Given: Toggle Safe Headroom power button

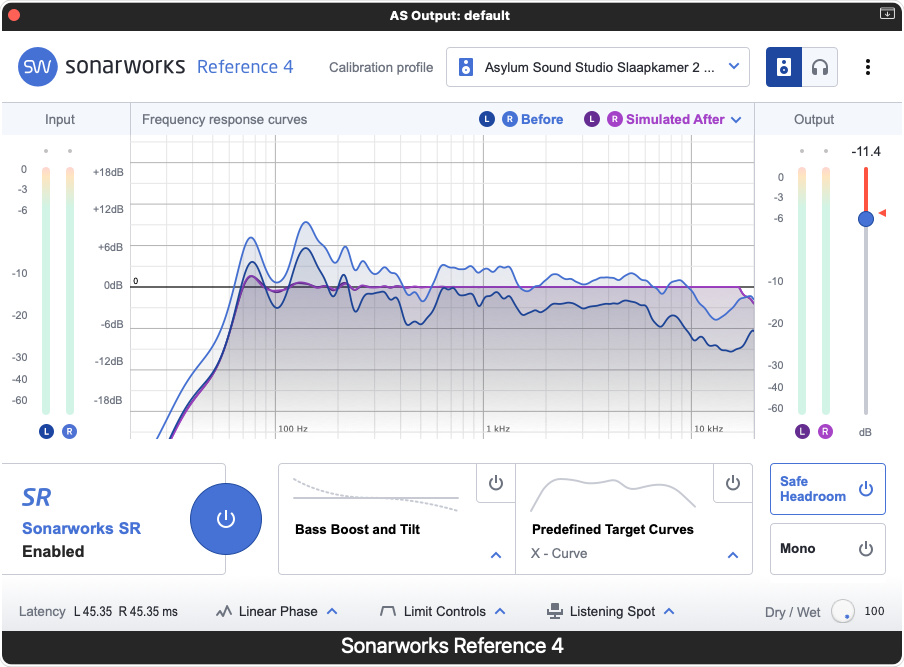Looking at the screenshot, I should point(866,489).
